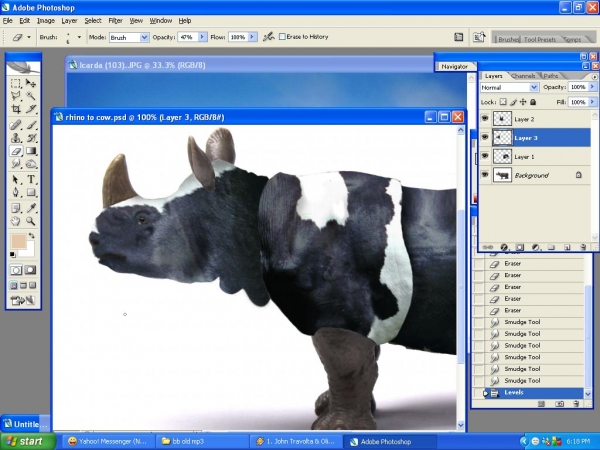Open the Brush preset picker arrow
This screenshot has height=450, width=600.
[x=79, y=37]
